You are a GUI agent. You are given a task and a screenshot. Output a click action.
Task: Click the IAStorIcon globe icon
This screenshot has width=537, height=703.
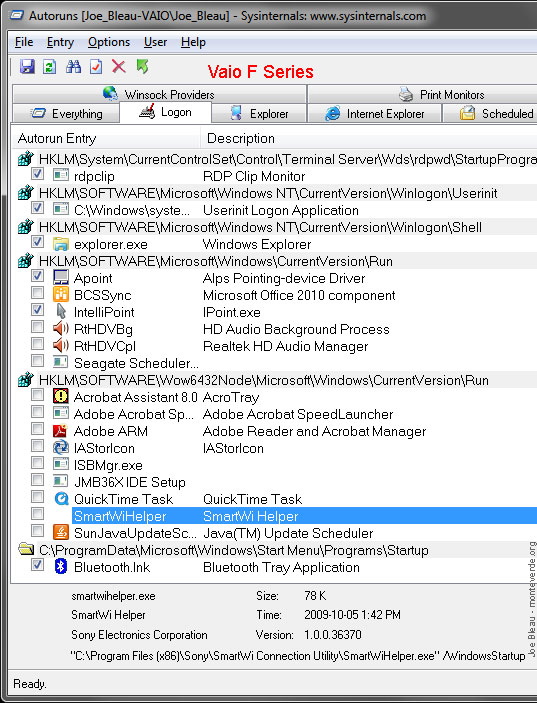(x=61, y=447)
